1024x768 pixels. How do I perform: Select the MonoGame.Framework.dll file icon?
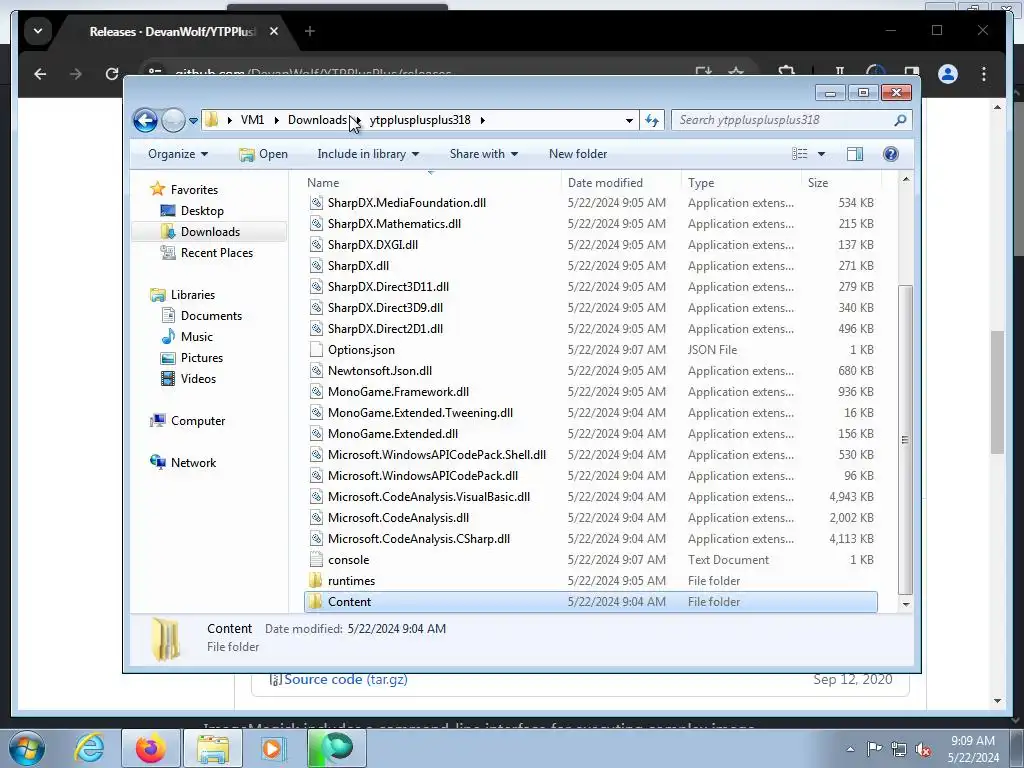tap(316, 392)
